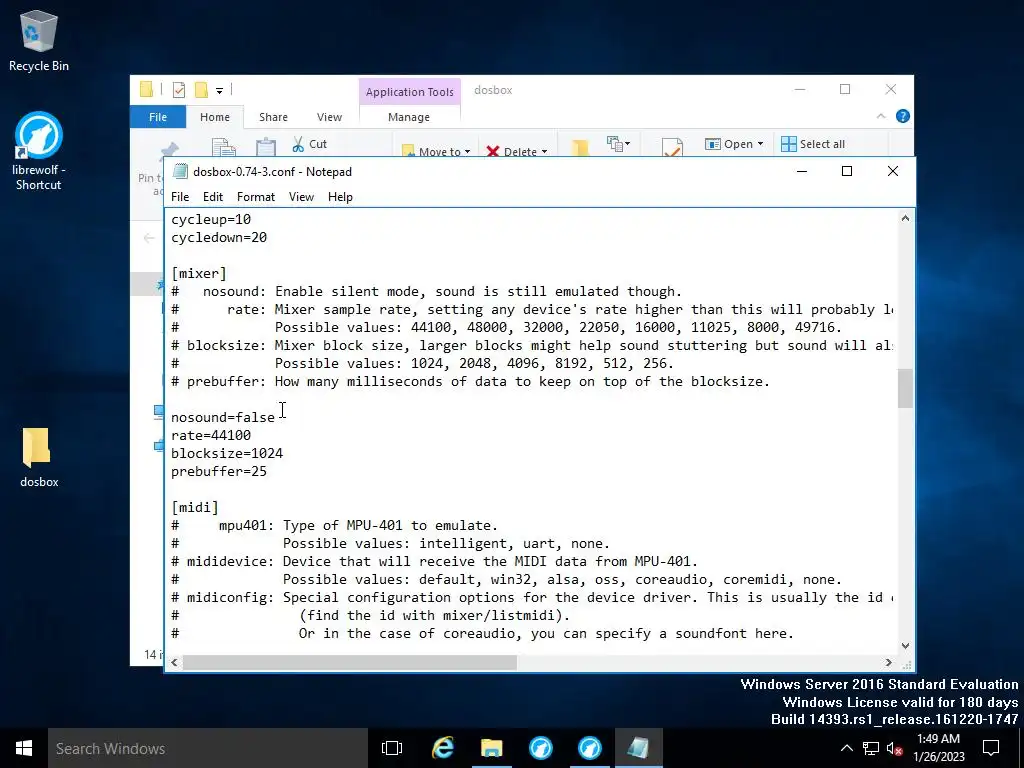Collapse the Explorer ribbon with the chevron

click(x=881, y=116)
